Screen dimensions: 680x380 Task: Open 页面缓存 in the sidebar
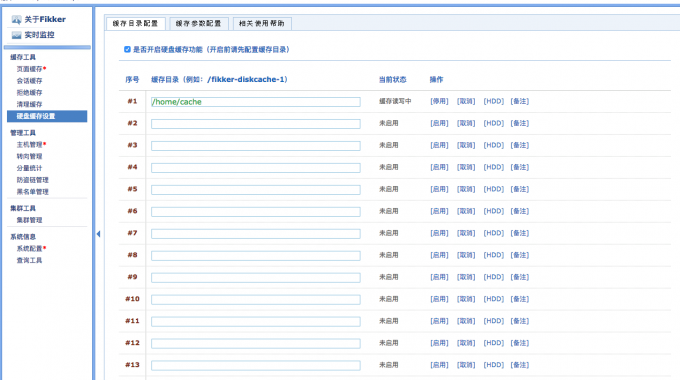pyautogui.click(x=29, y=69)
